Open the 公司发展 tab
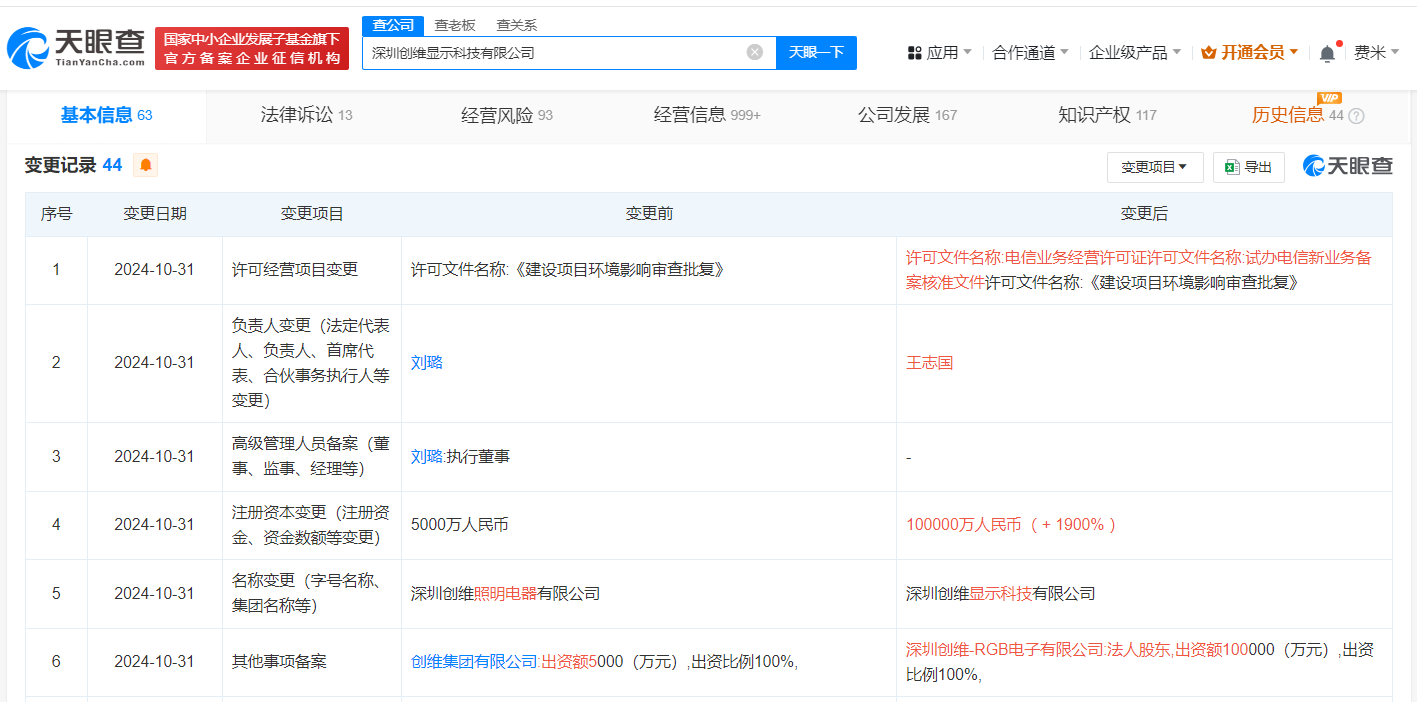Viewport: 1417px width, 702px height. [x=907, y=115]
